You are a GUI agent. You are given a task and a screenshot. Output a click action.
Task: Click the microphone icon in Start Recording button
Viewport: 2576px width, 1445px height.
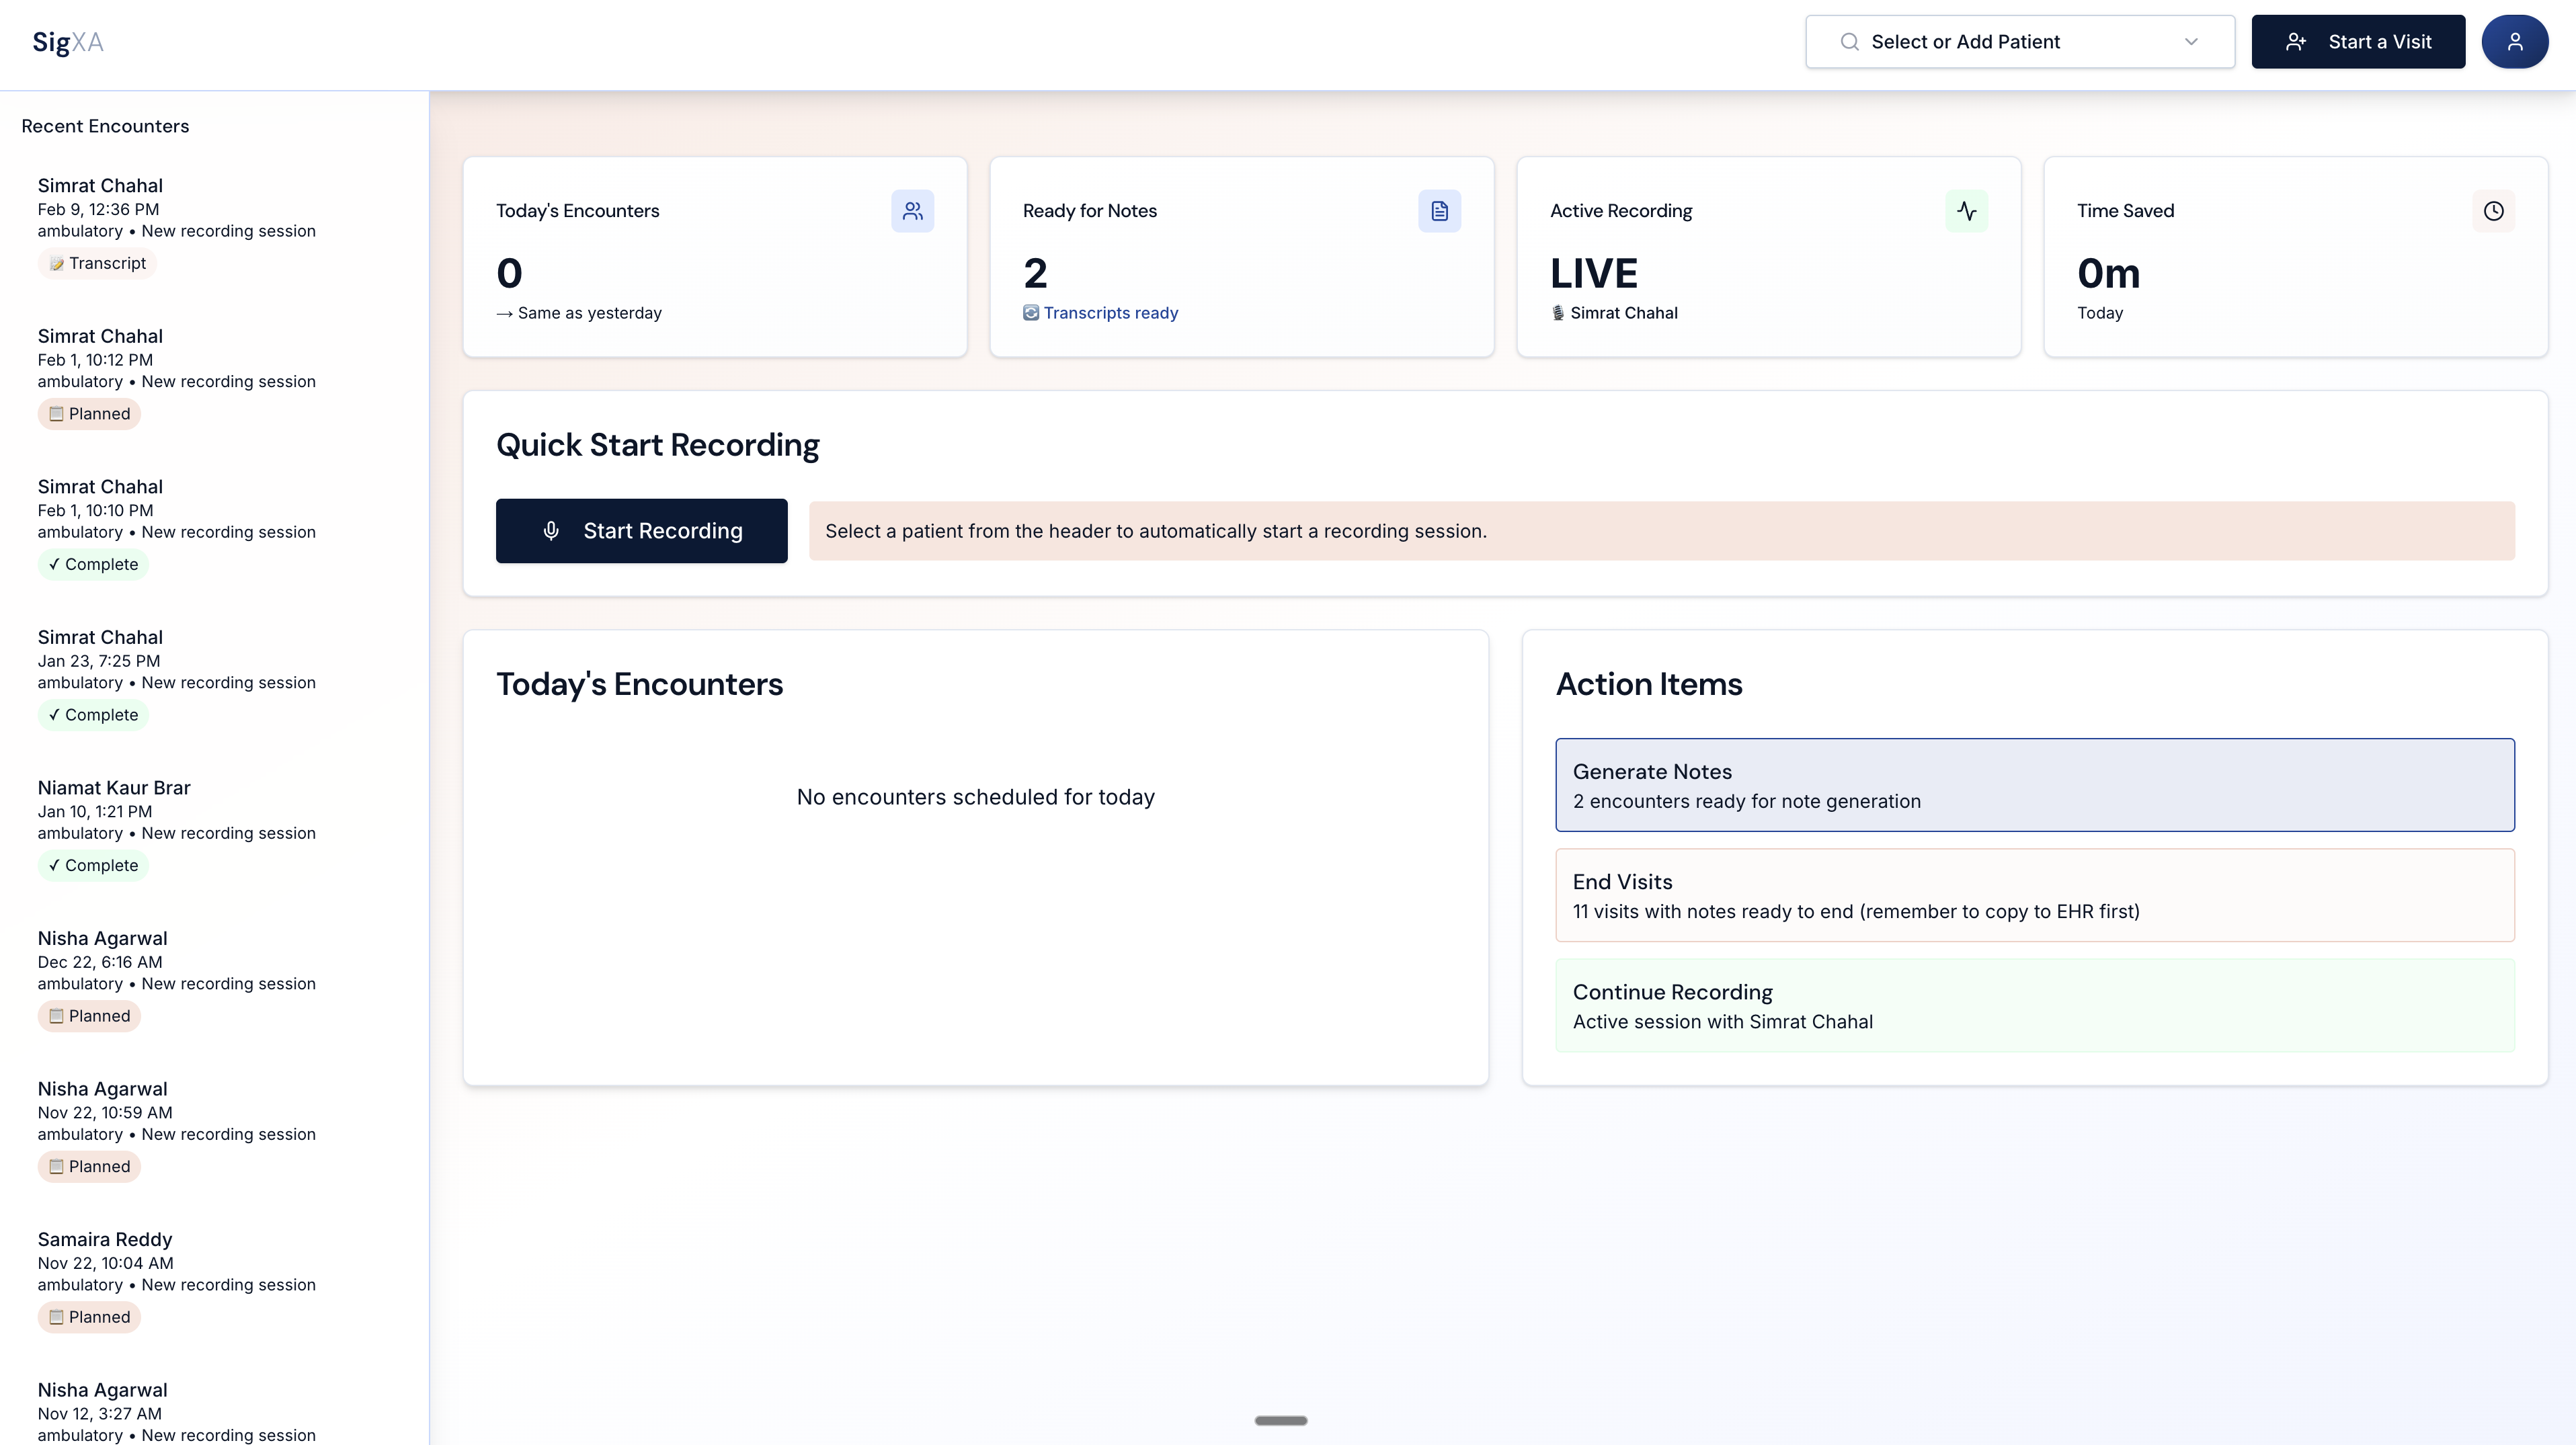click(552, 531)
